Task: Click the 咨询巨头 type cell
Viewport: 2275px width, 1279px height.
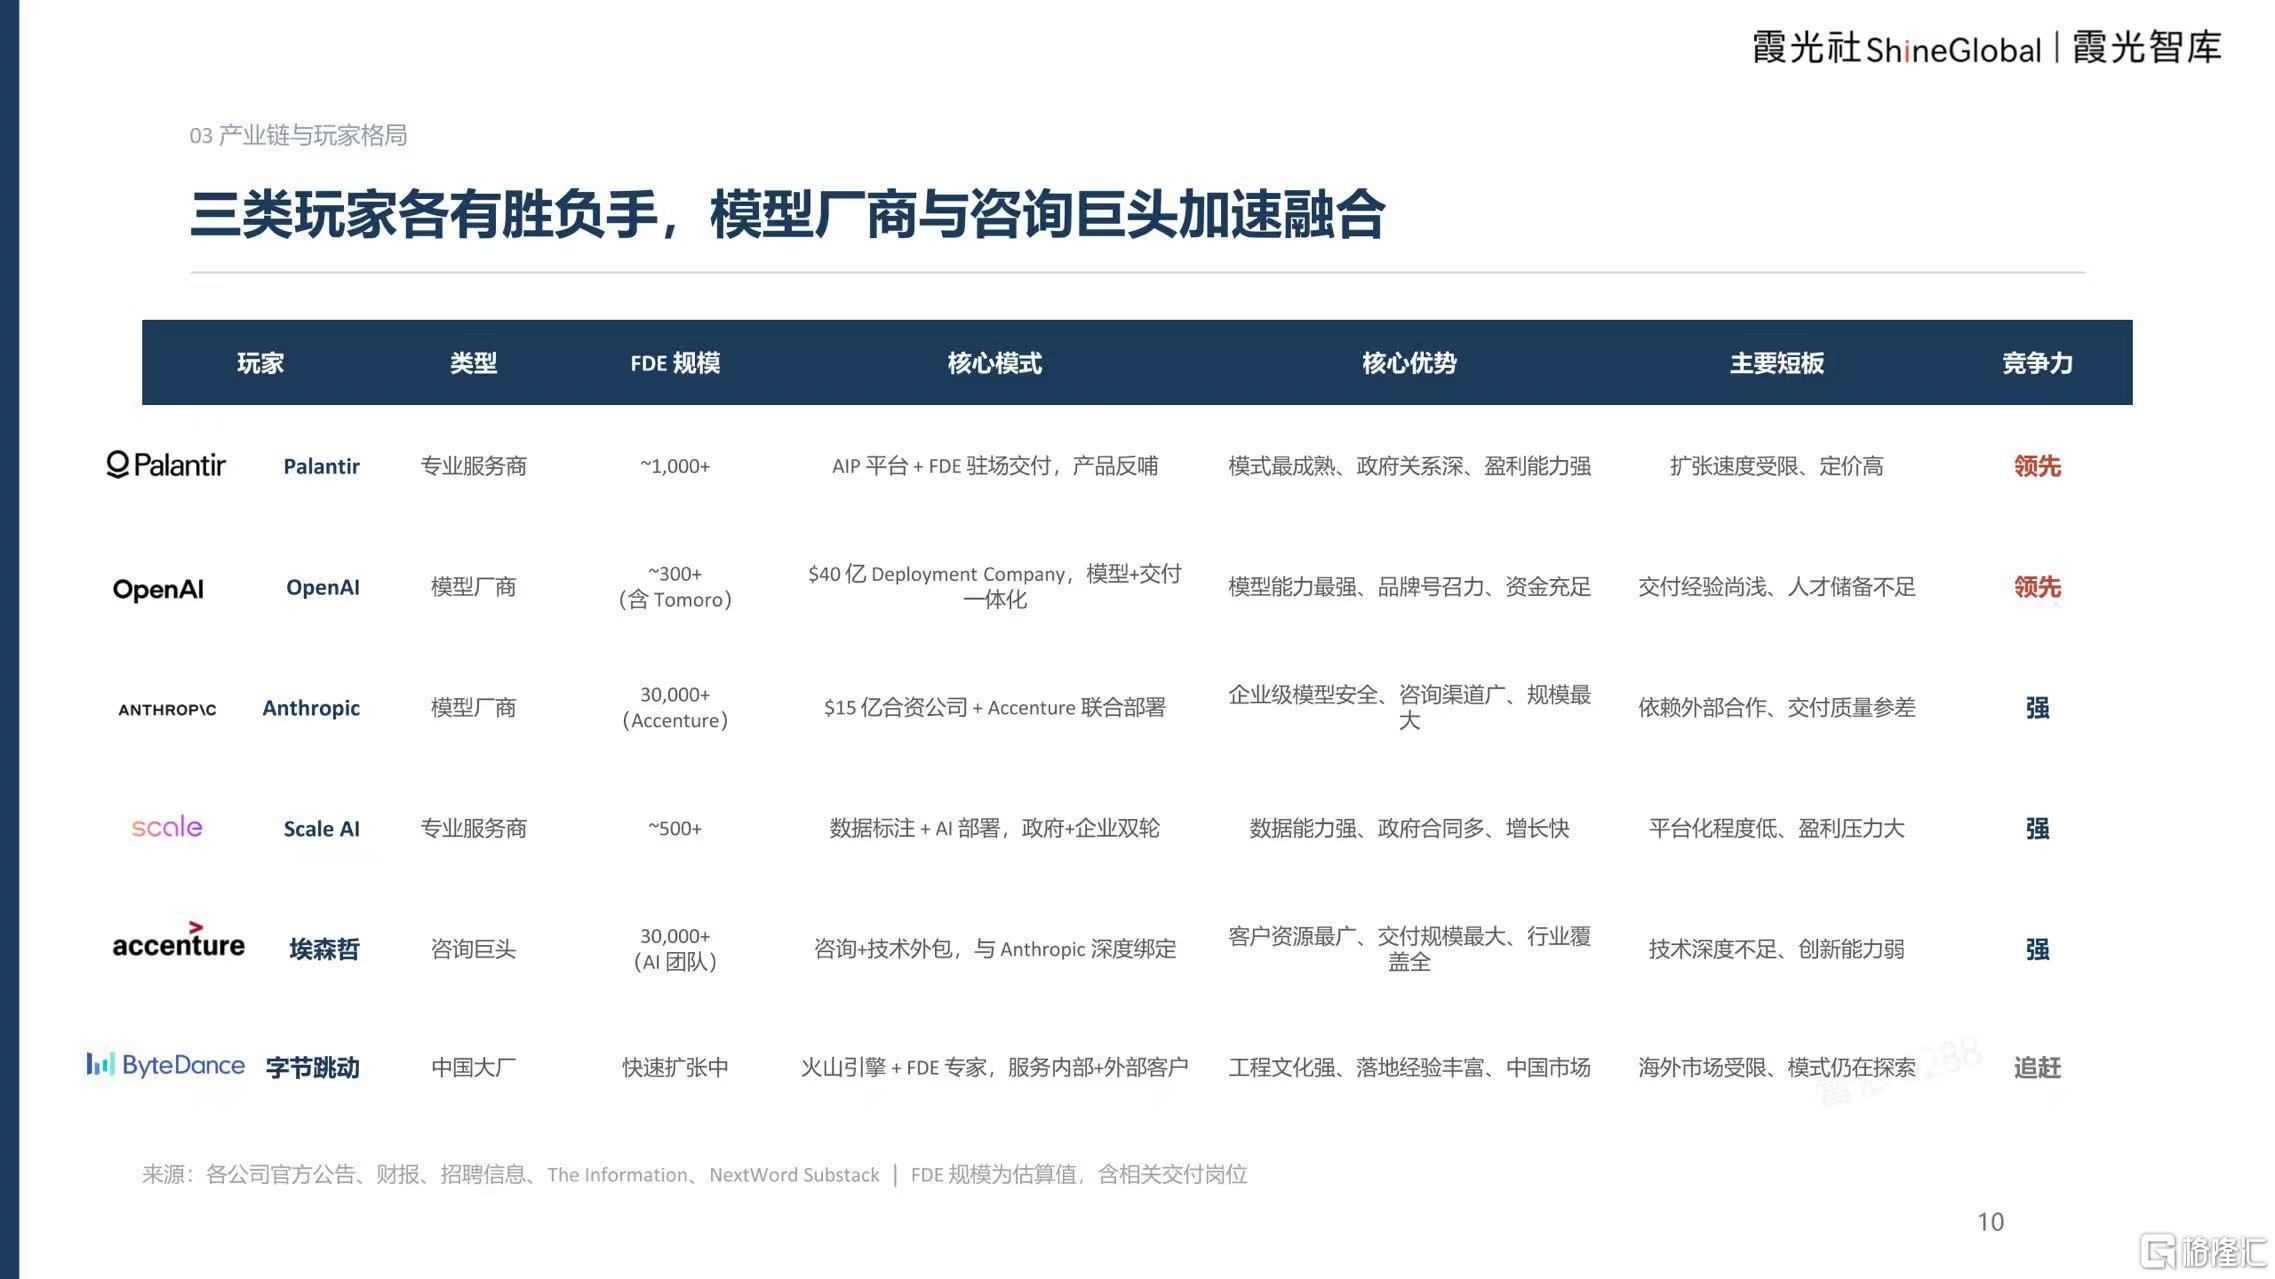Action: 473,949
